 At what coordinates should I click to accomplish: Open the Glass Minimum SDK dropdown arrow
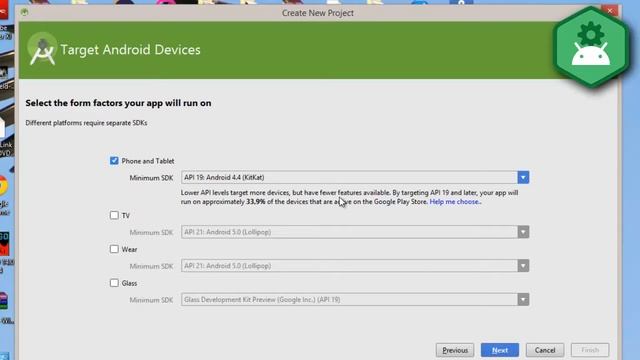[523, 300]
